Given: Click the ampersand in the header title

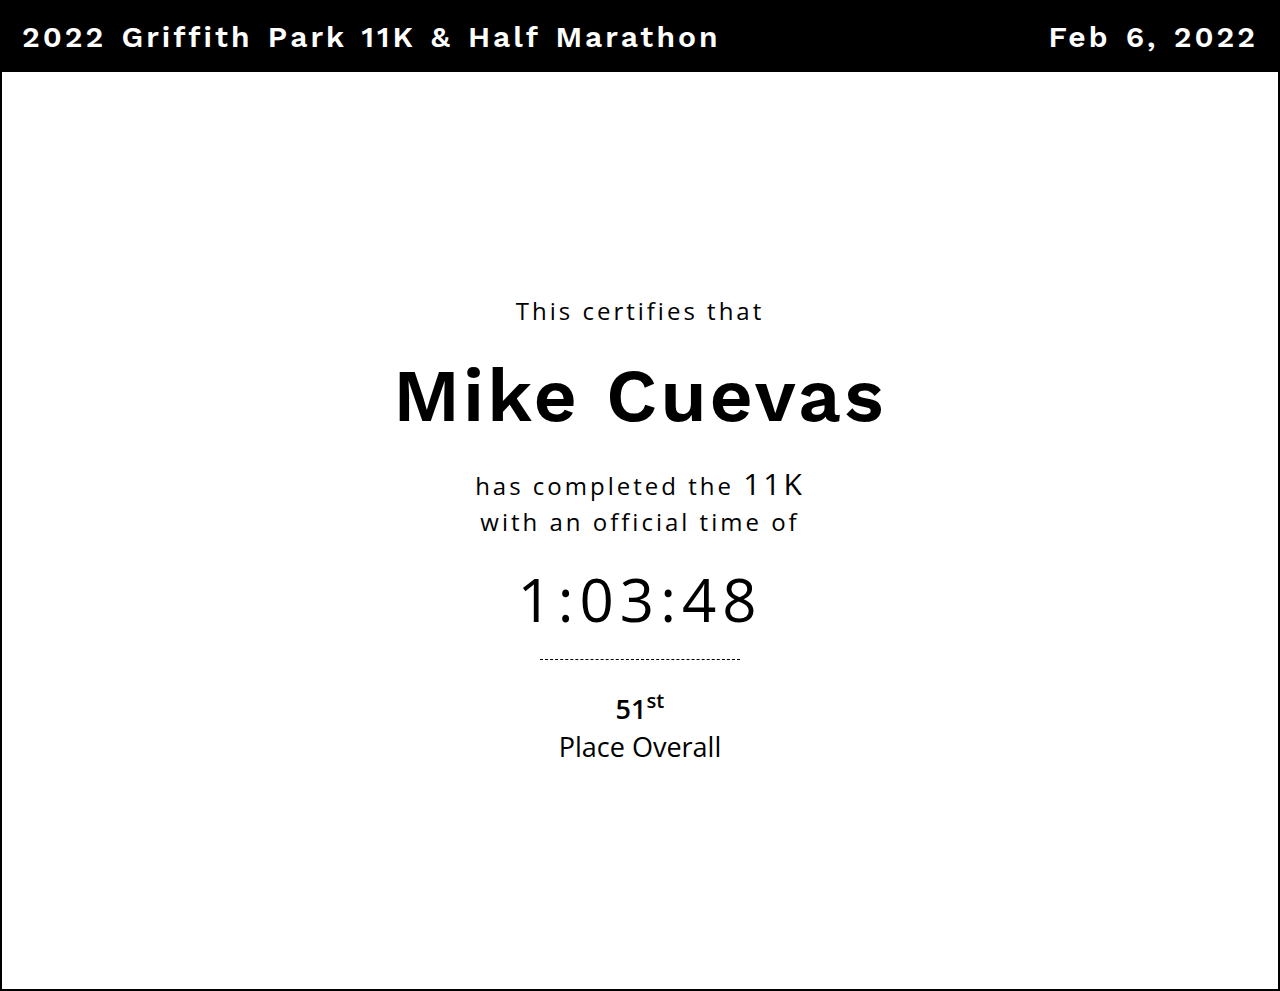Looking at the screenshot, I should click(x=441, y=38).
